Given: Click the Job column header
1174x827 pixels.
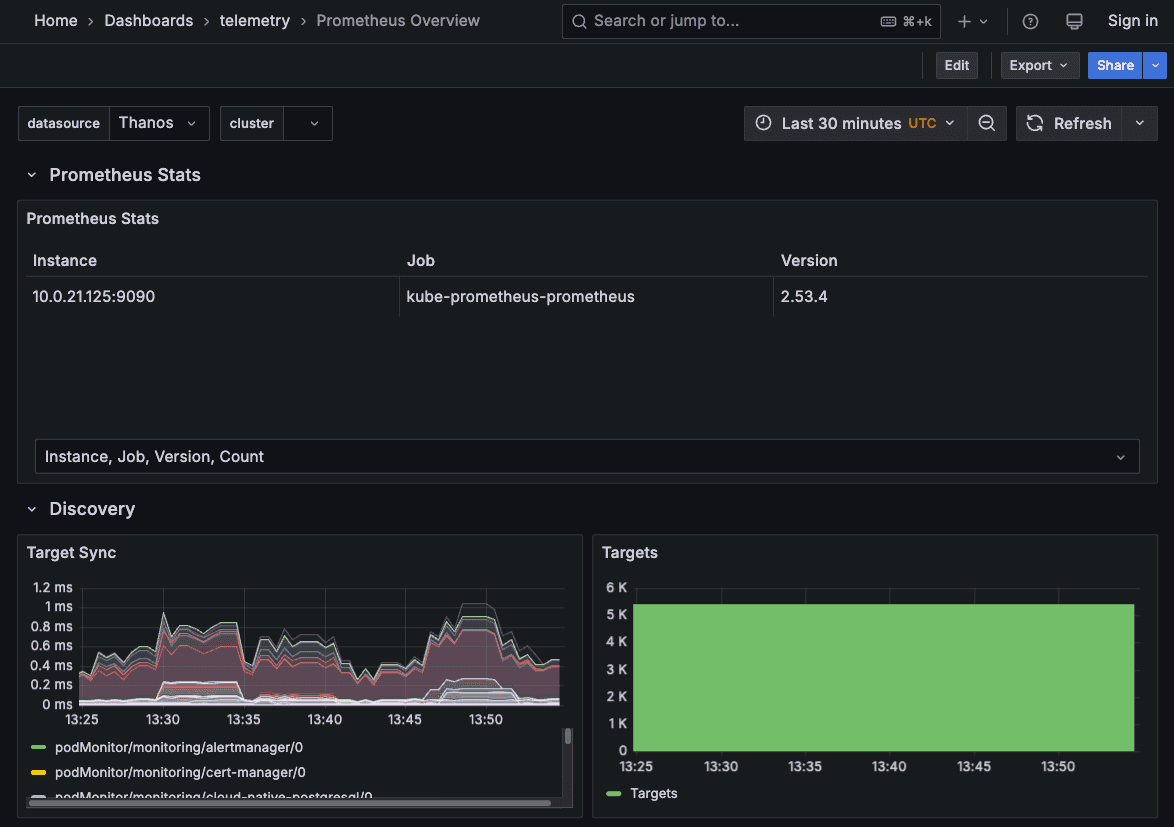Looking at the screenshot, I should click(x=420, y=260).
